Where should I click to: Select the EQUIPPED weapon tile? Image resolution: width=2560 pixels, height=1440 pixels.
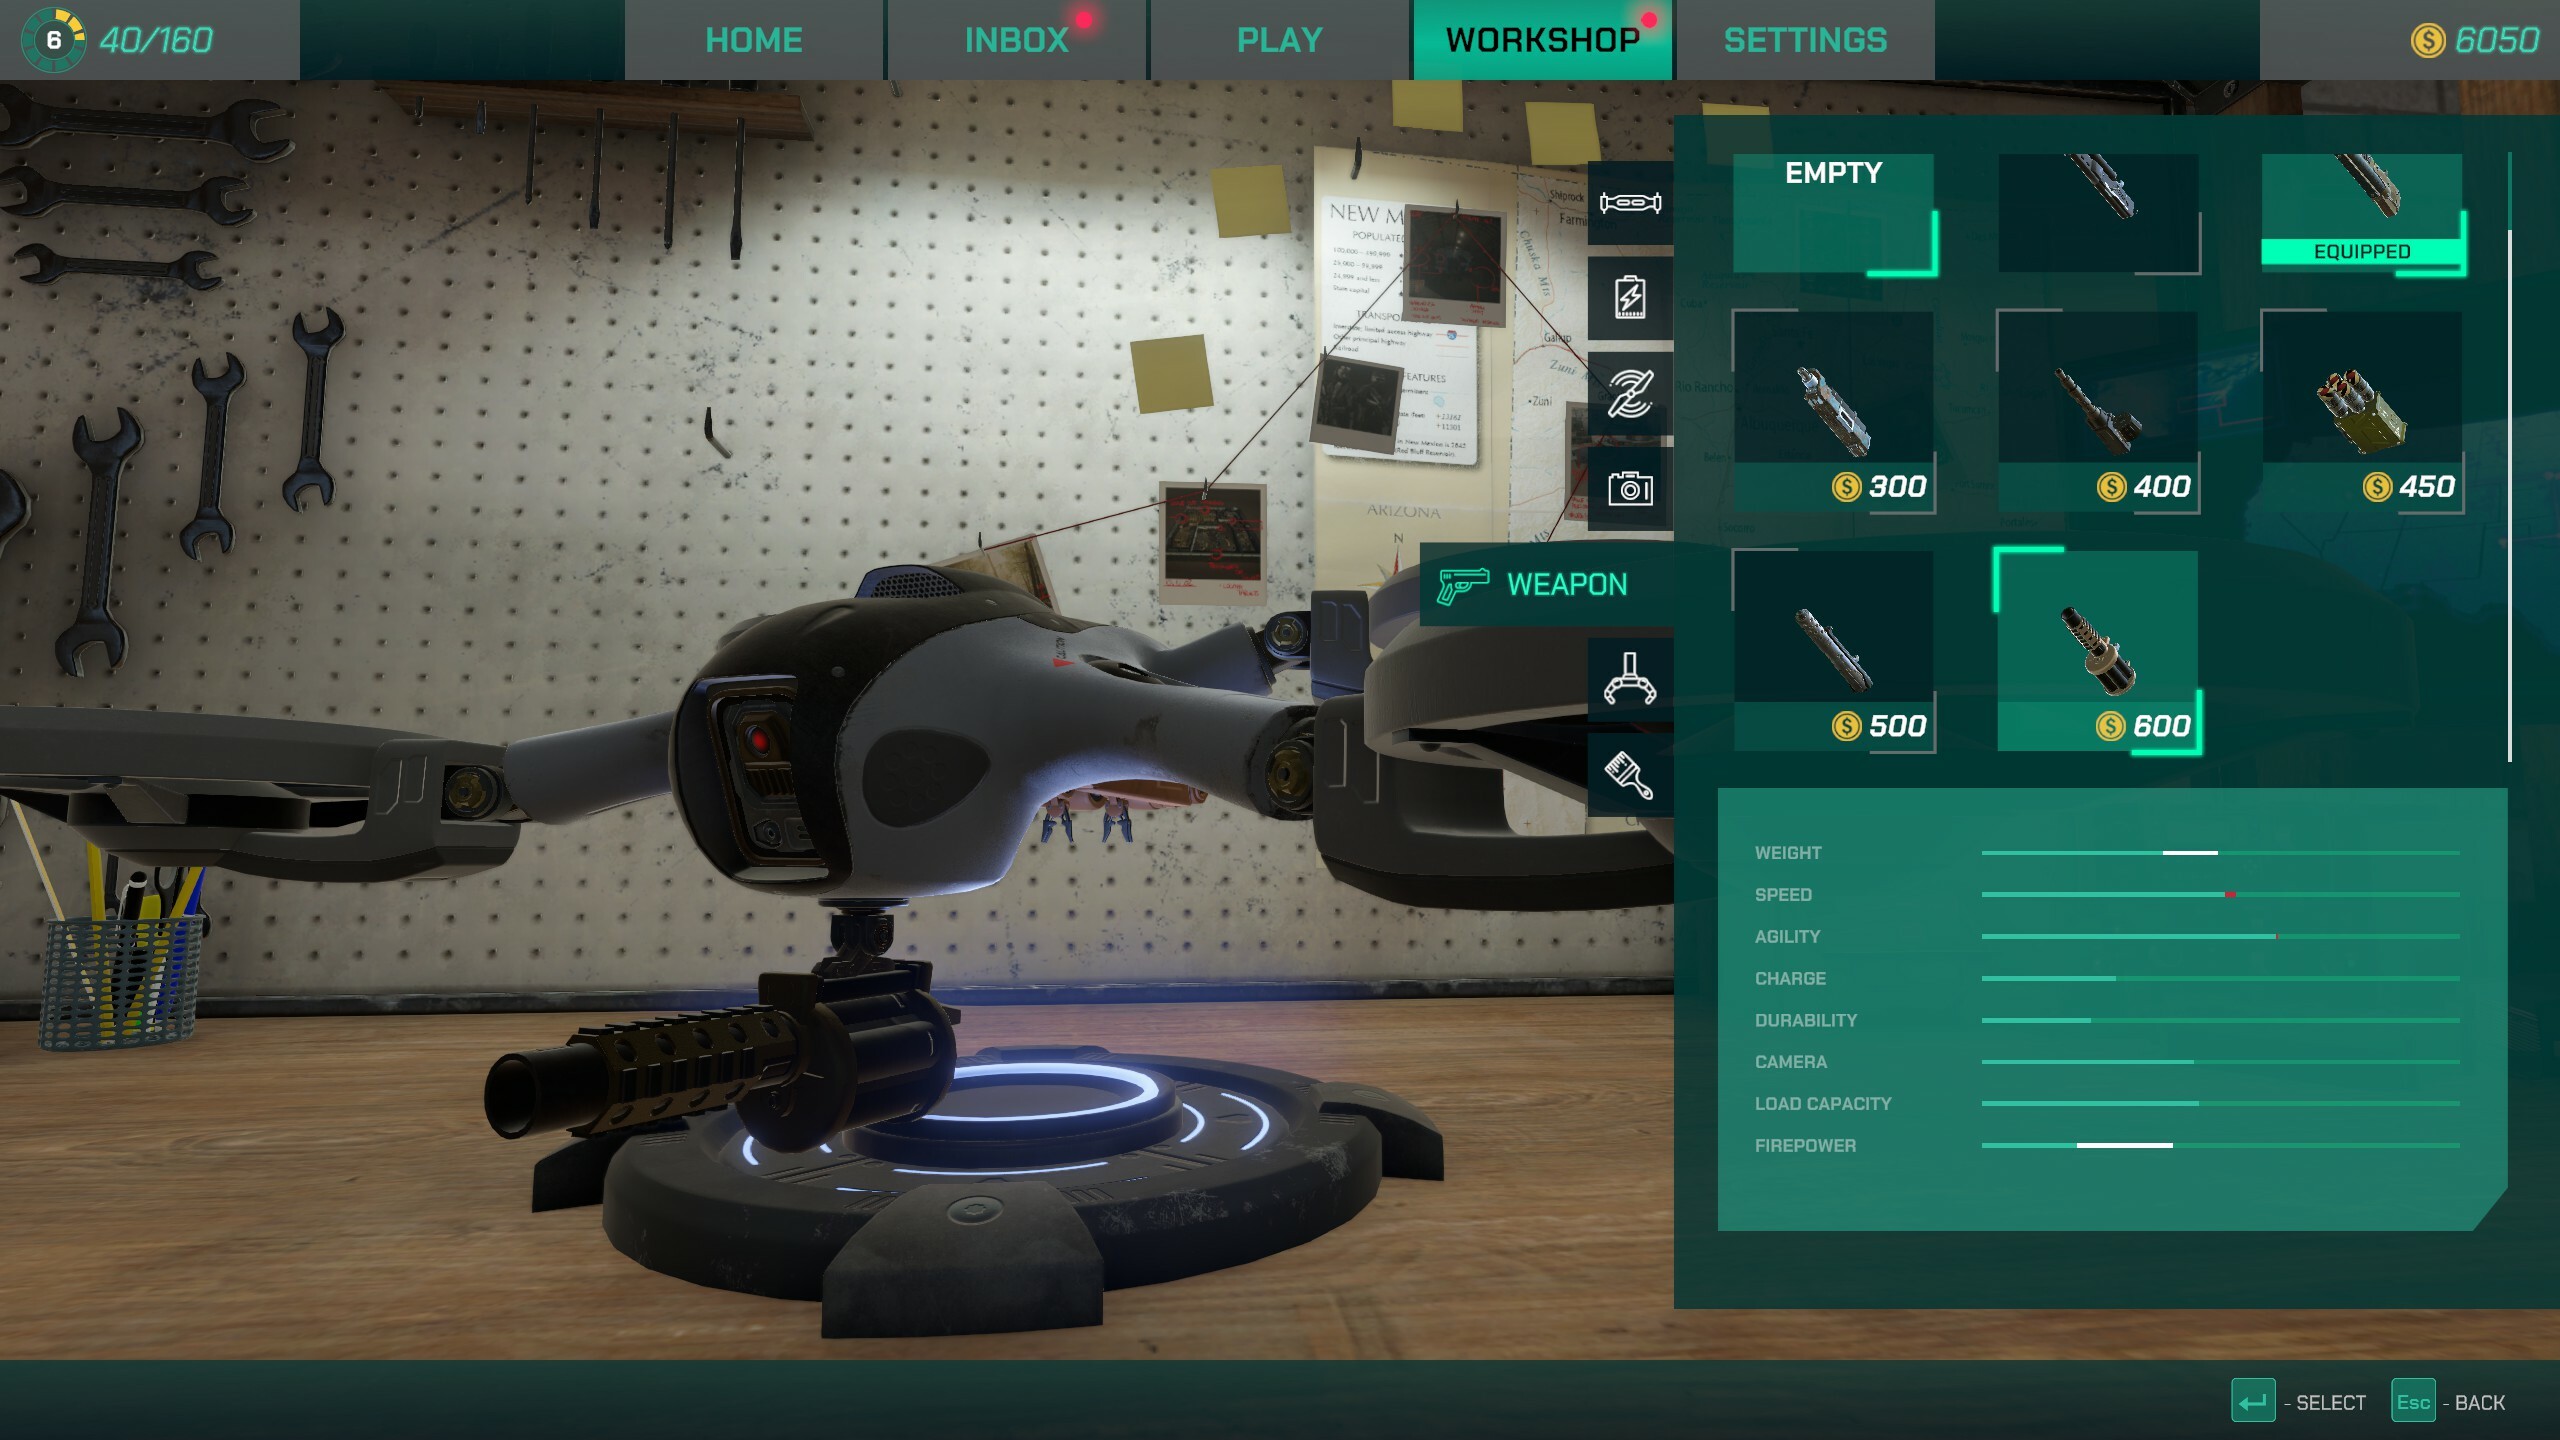pyautogui.click(x=2363, y=213)
